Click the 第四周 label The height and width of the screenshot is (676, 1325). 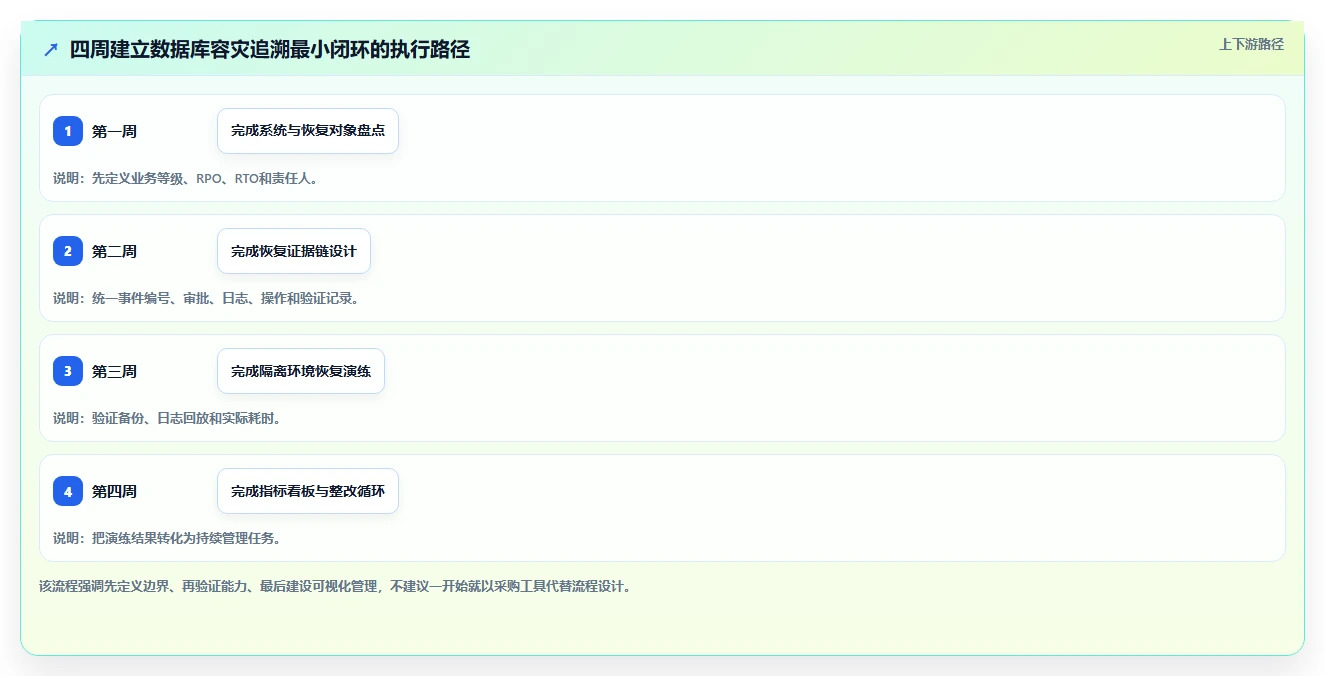114,491
